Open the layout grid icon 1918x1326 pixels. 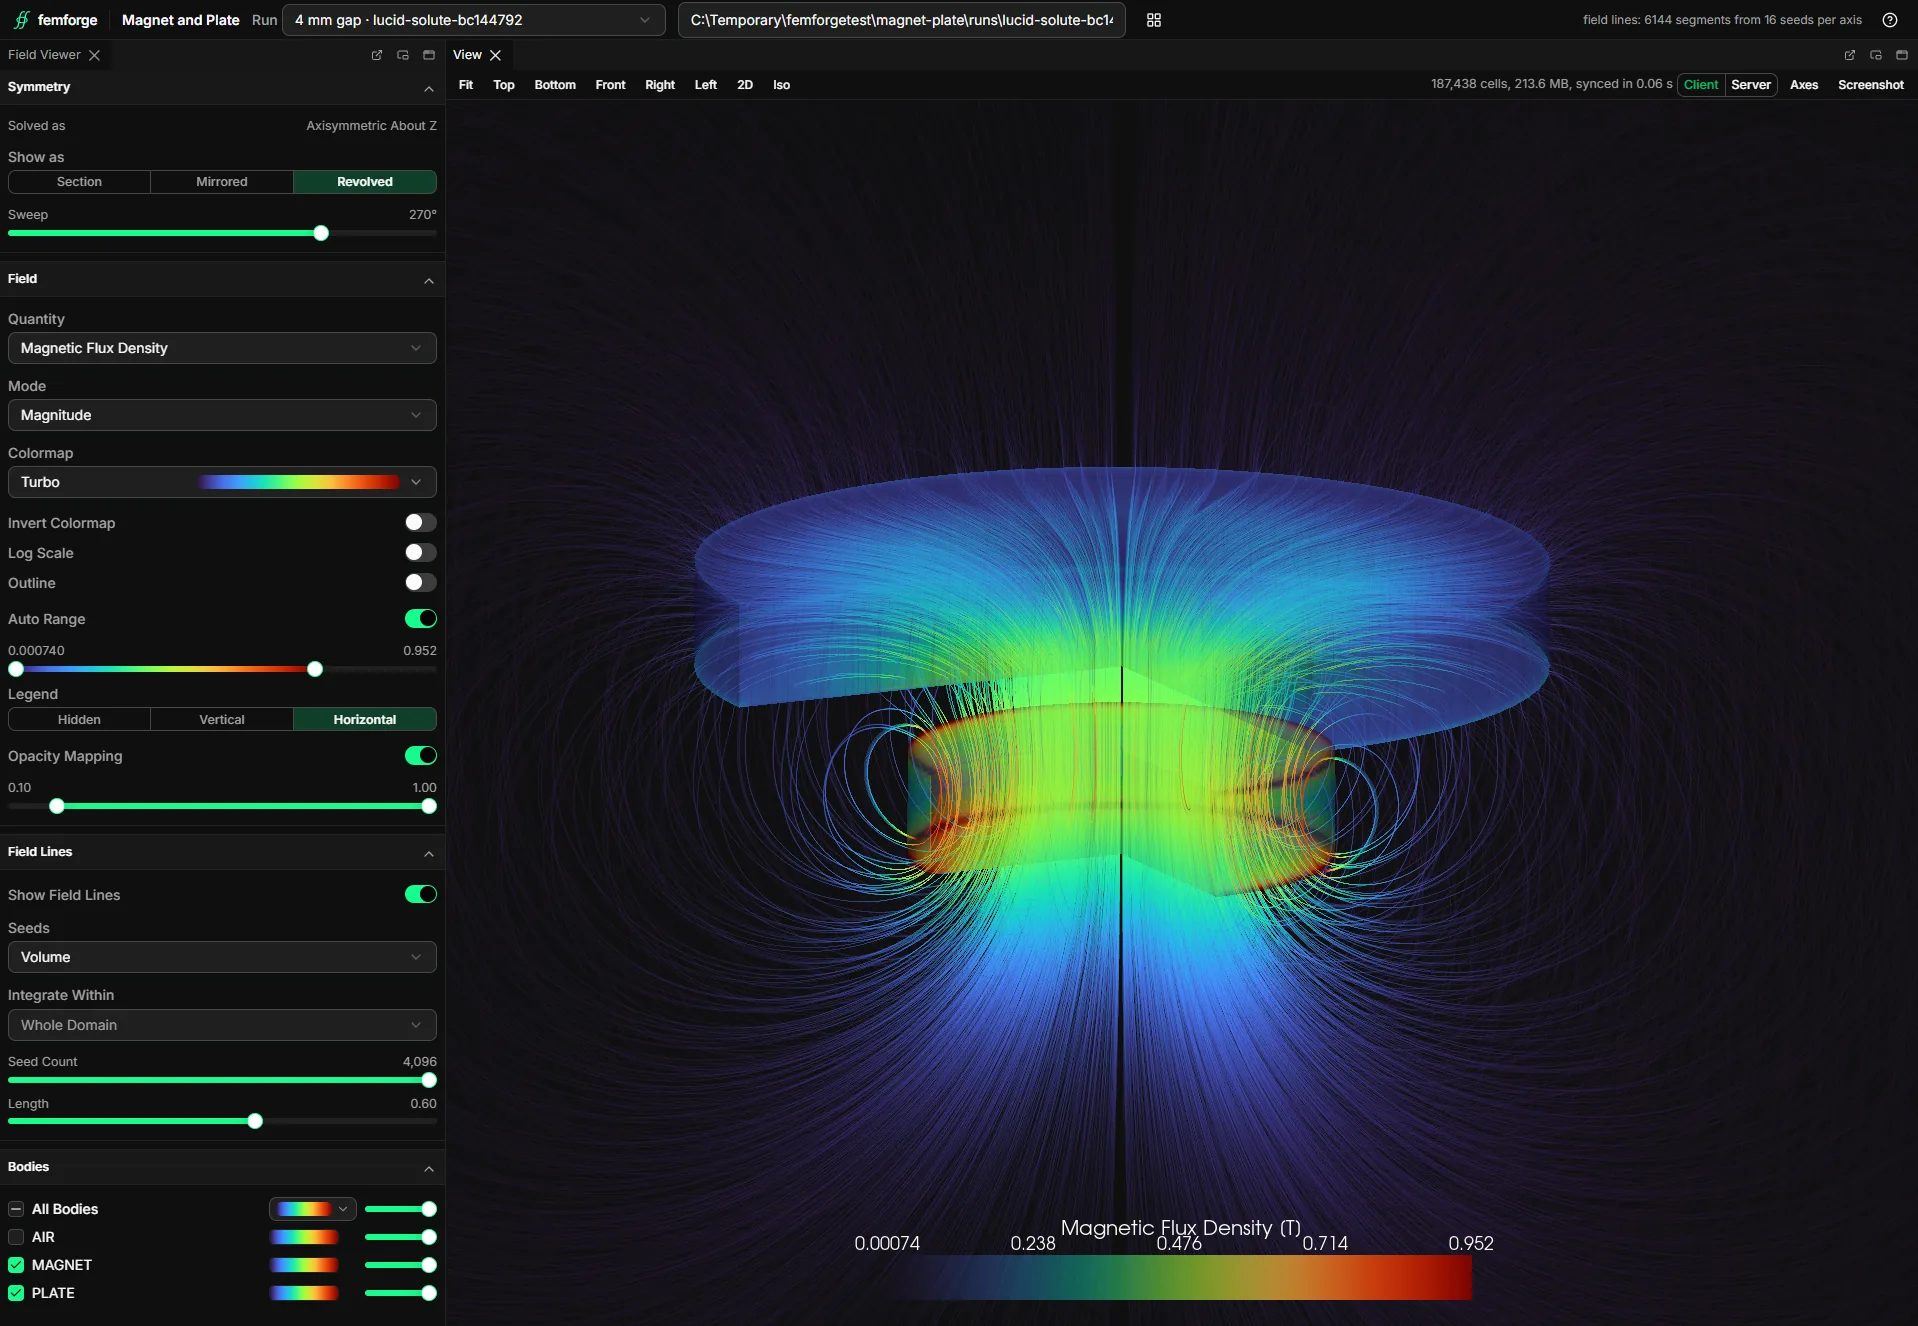(1154, 20)
